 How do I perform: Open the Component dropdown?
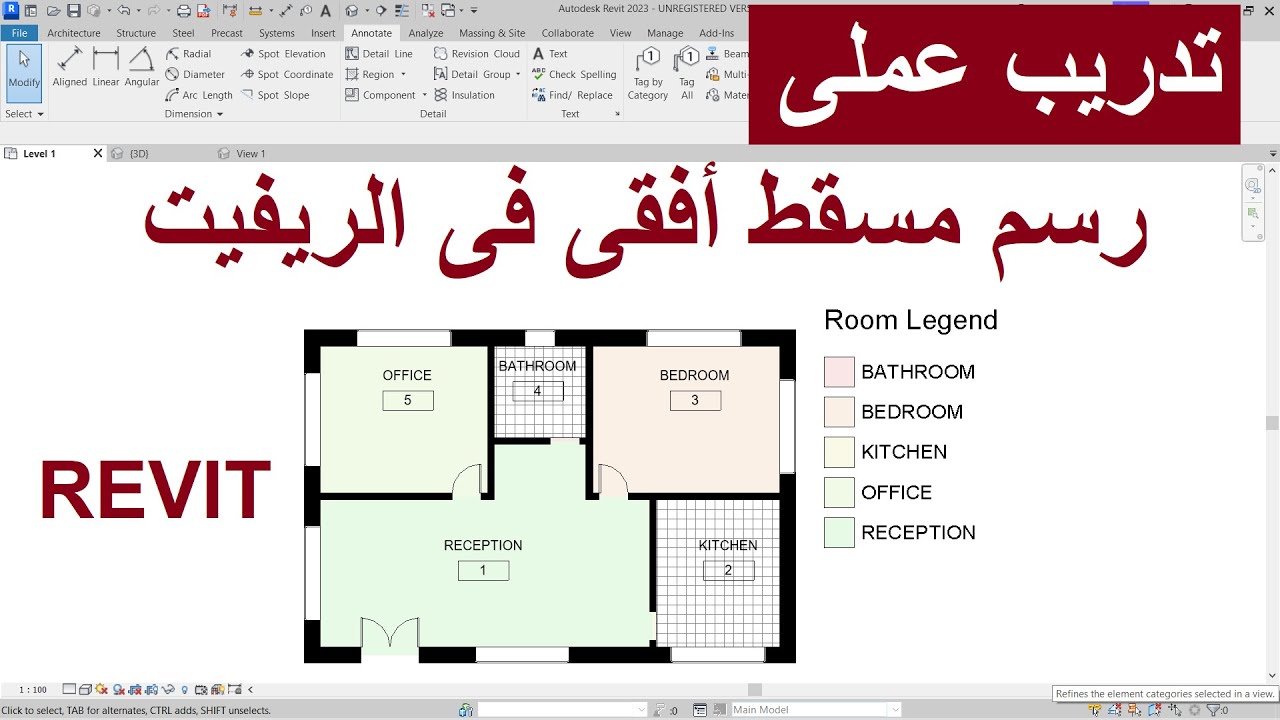coord(424,95)
